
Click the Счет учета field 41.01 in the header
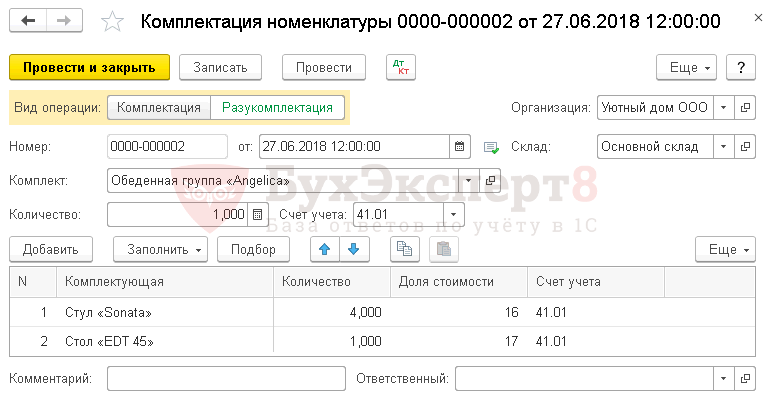pyautogui.click(x=398, y=214)
